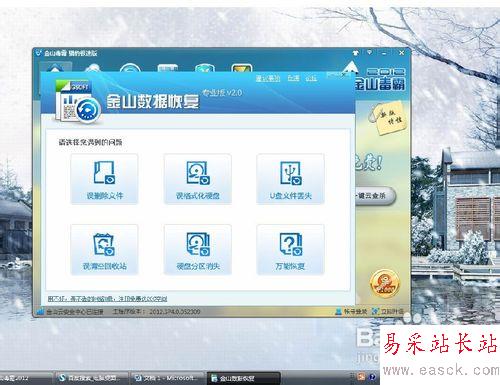Click the orange icon in the system tray
This screenshot has width=500, height=385.
pos(361,377)
